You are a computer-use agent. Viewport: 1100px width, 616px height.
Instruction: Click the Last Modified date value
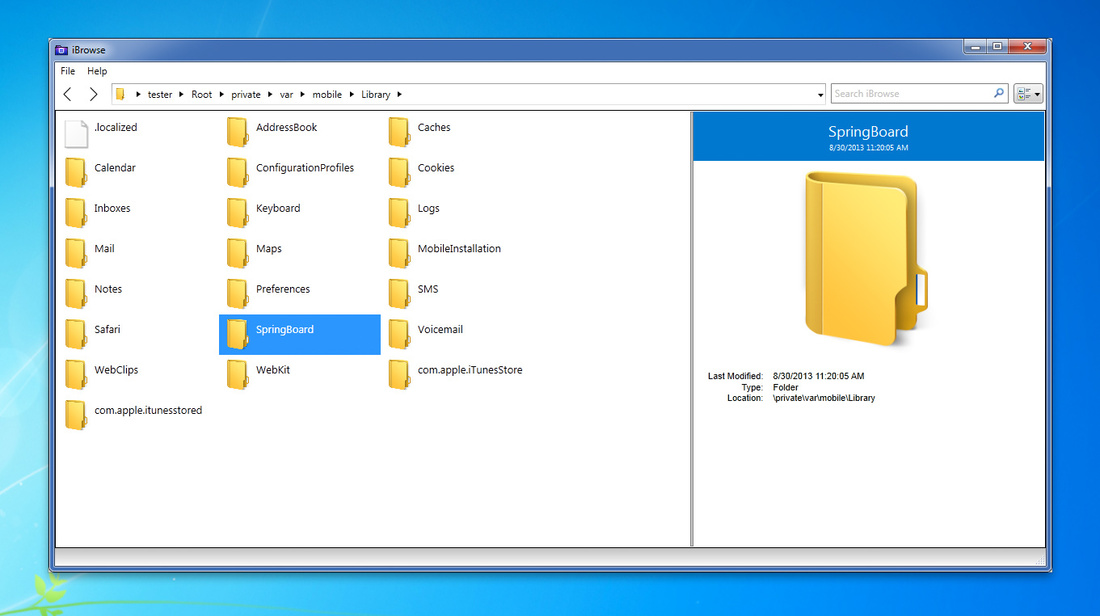point(818,376)
